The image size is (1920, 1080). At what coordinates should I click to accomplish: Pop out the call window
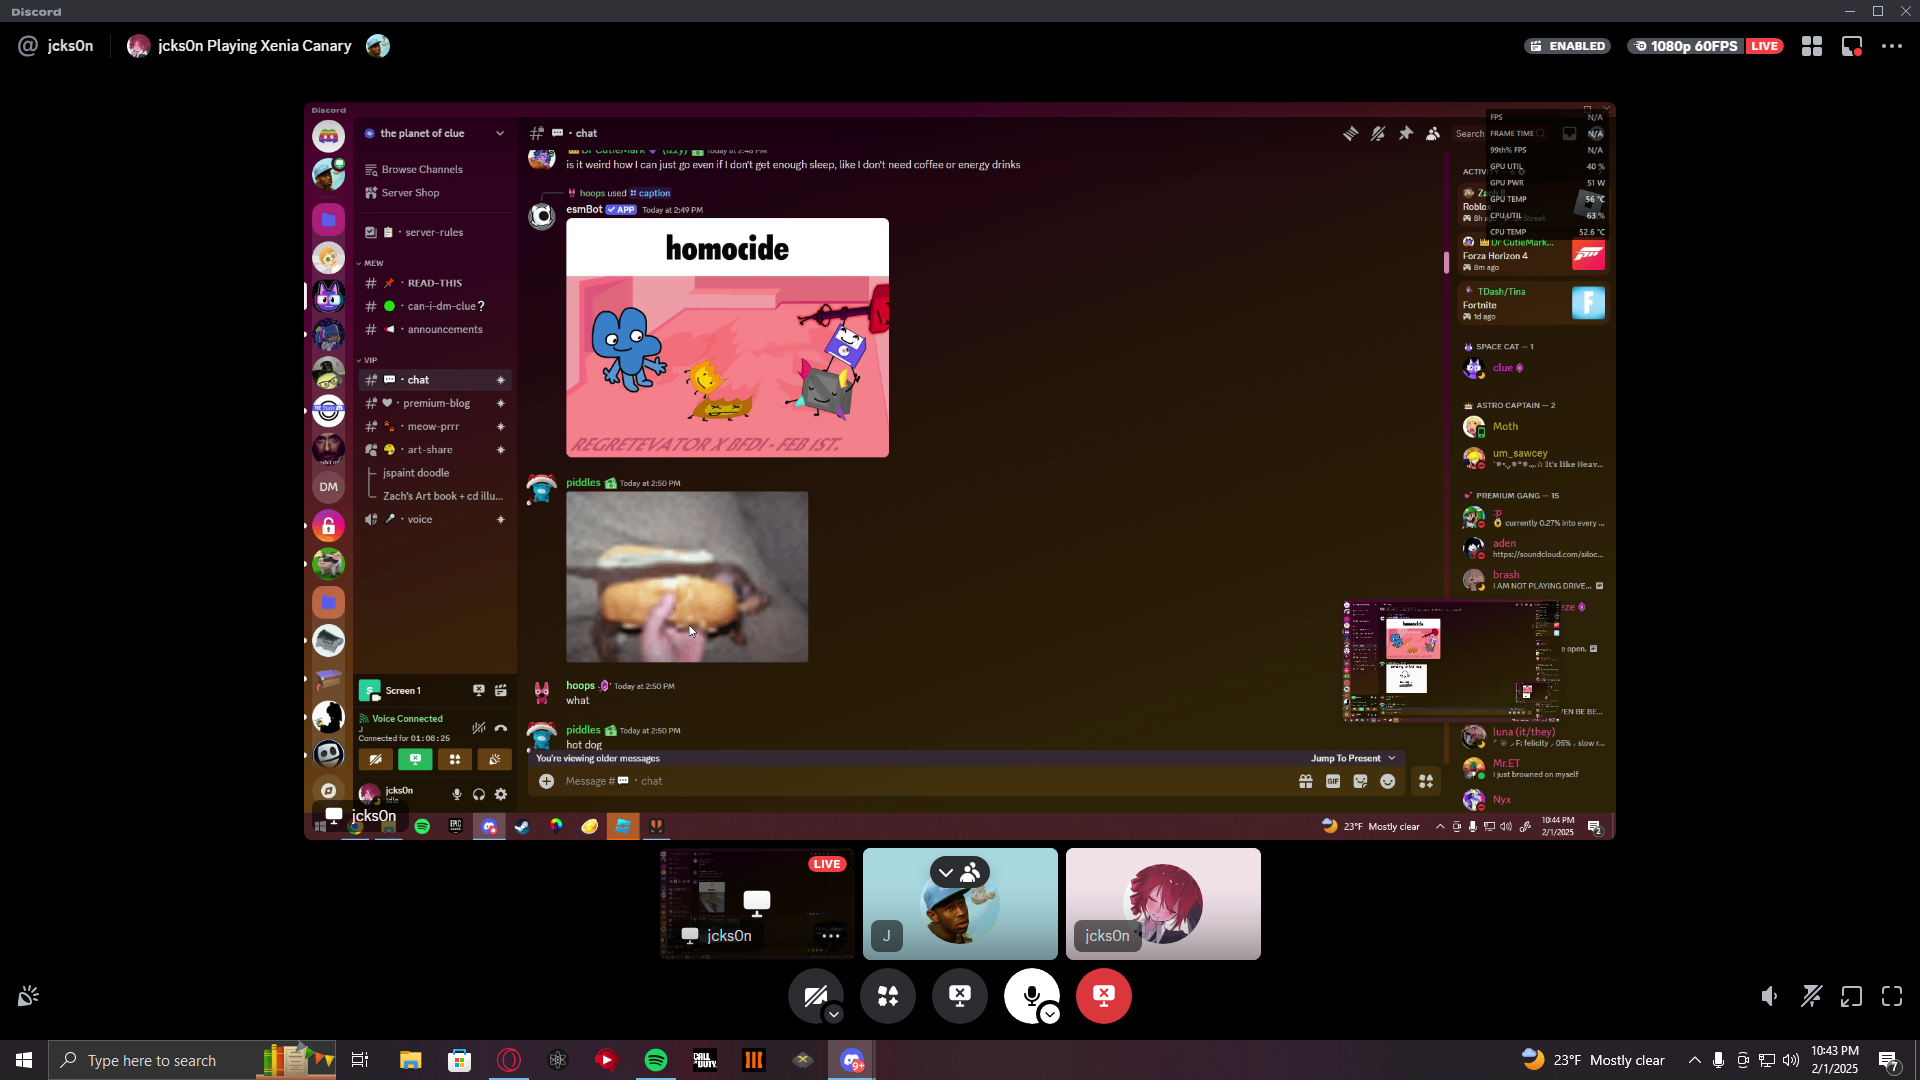1851,996
